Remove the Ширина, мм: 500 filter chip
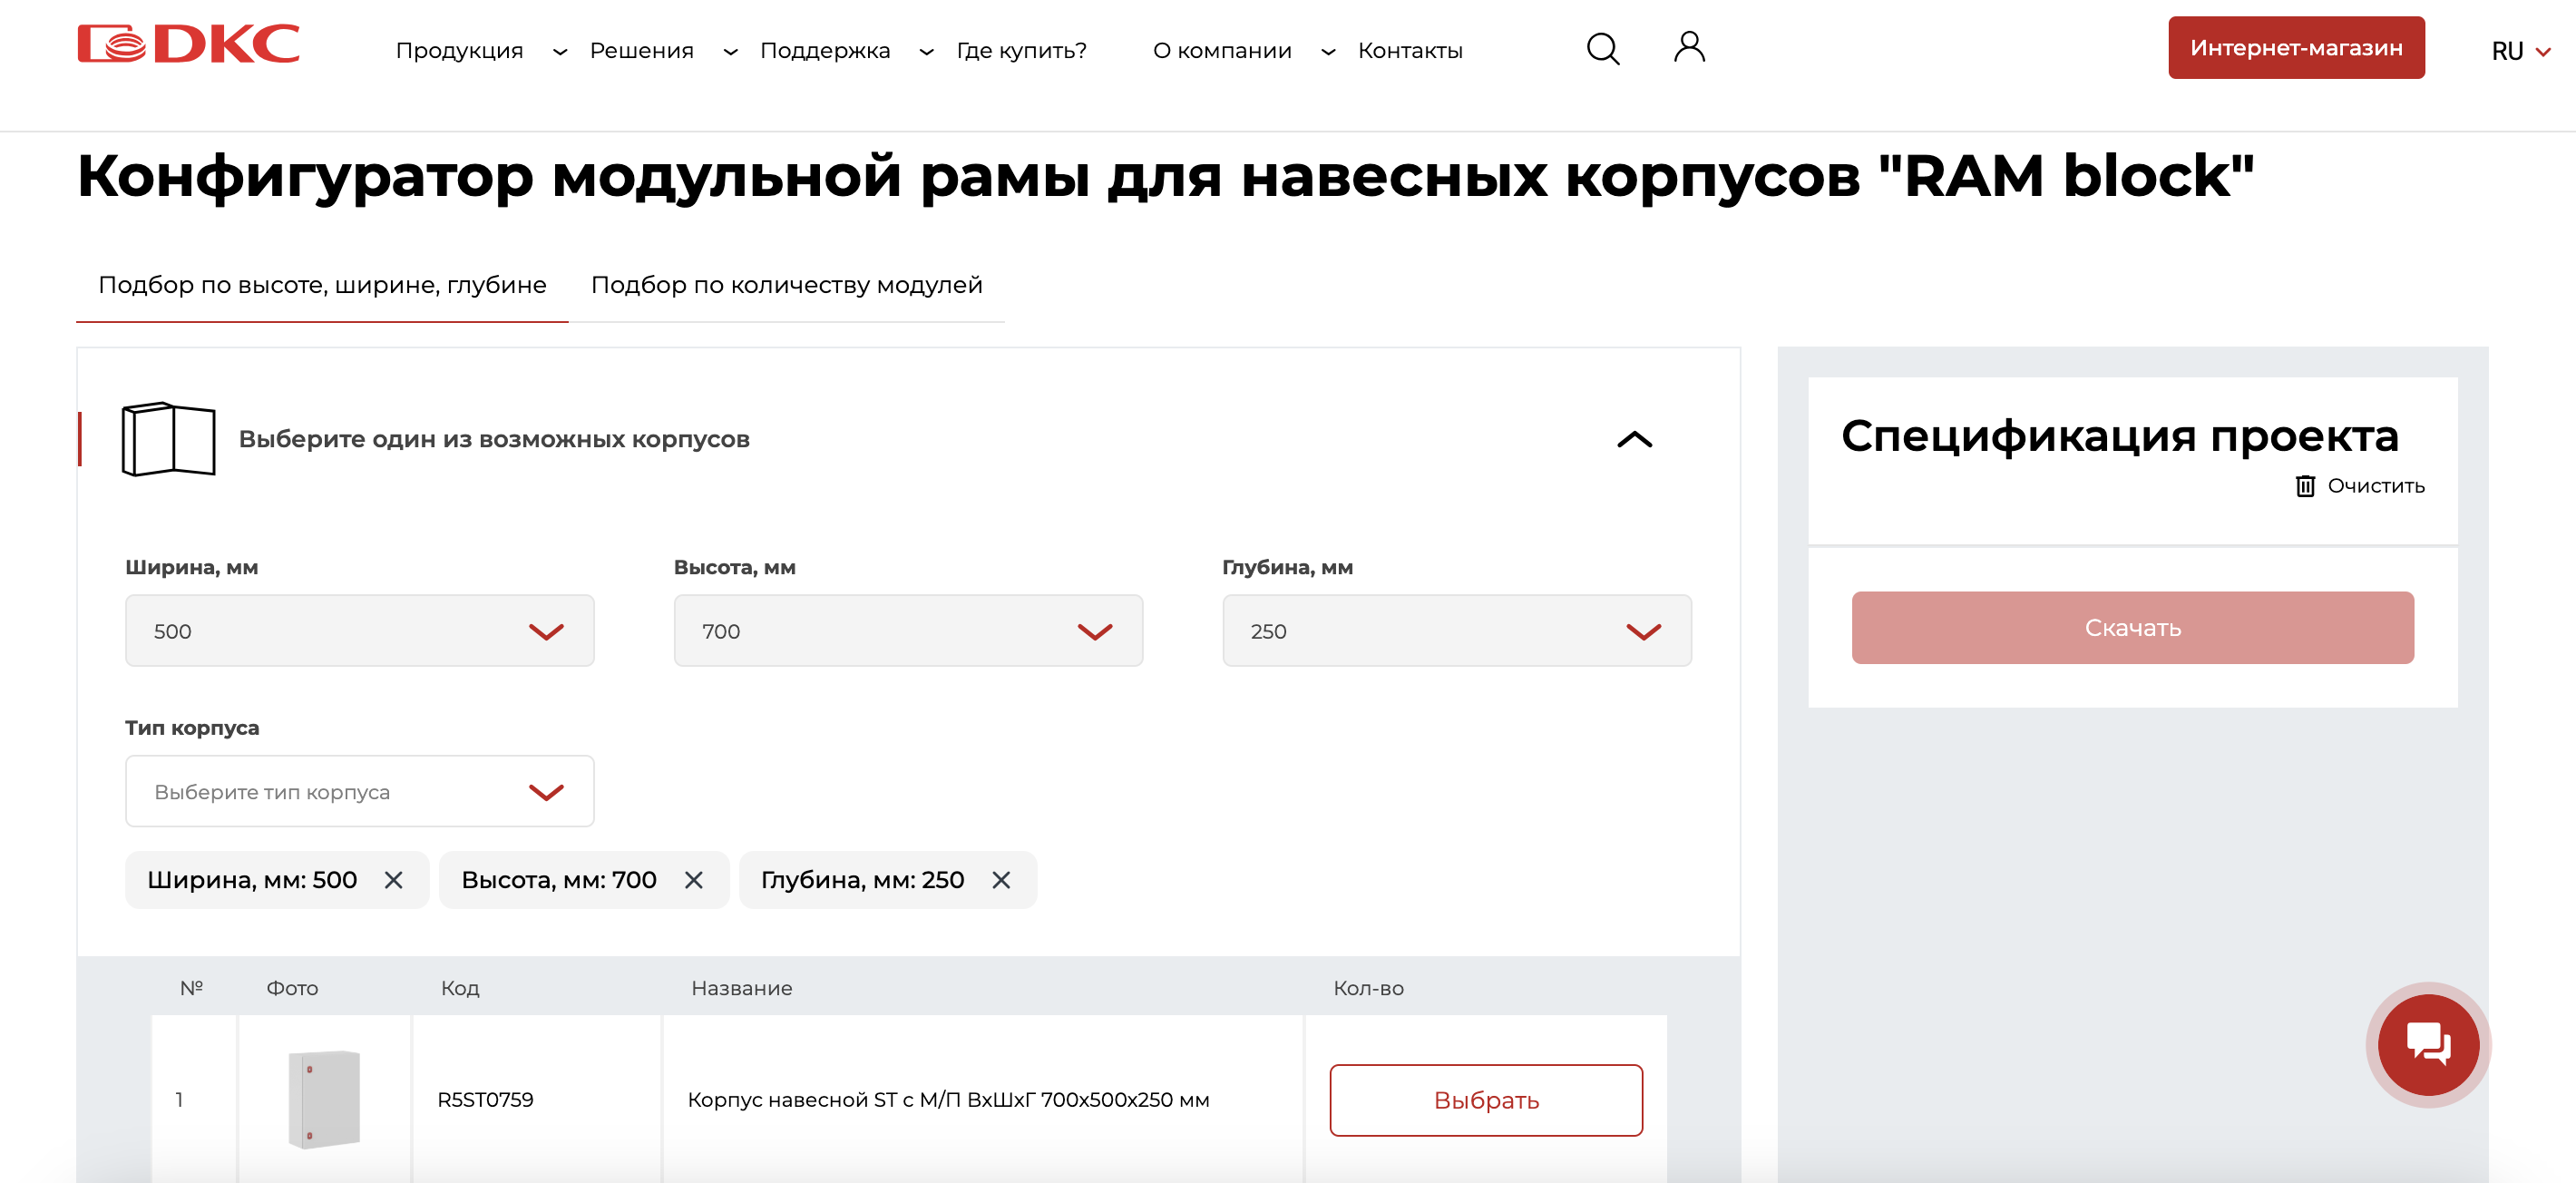Viewport: 2576px width, 1183px height. coord(394,880)
